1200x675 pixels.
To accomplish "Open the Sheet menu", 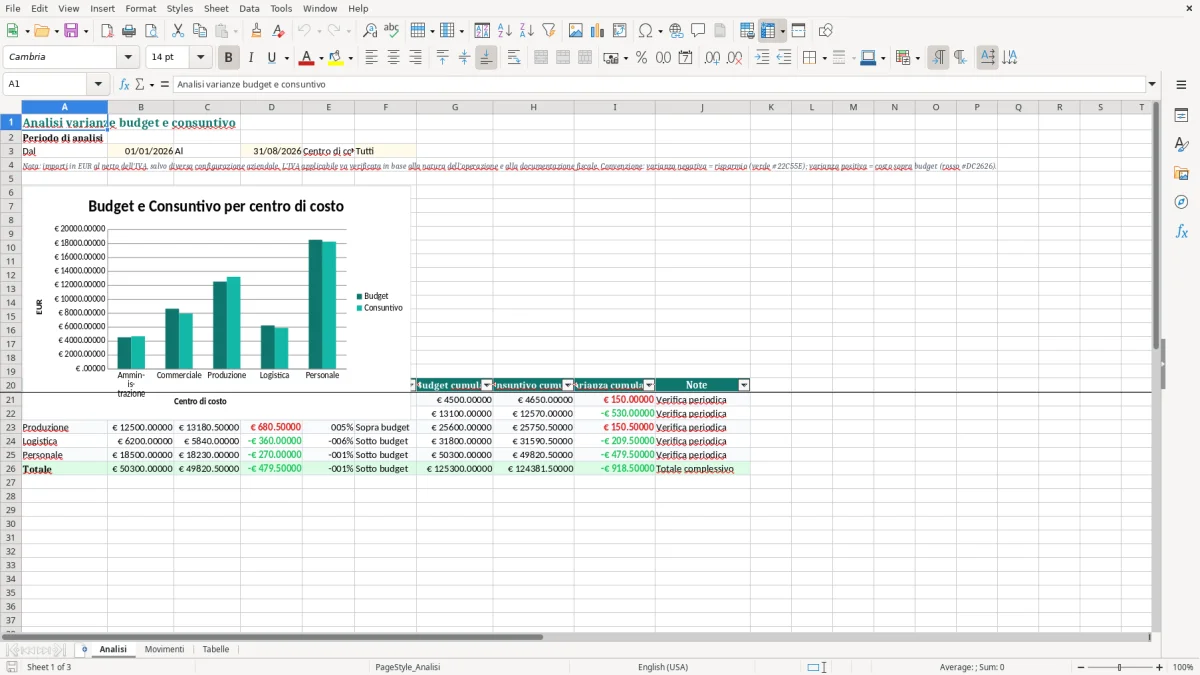I will coord(216,8).
